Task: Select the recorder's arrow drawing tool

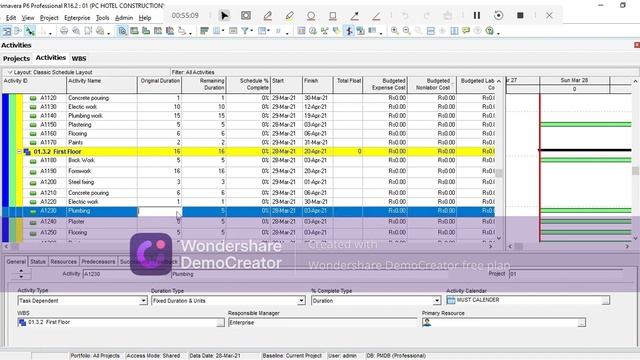Action: click(x=355, y=16)
